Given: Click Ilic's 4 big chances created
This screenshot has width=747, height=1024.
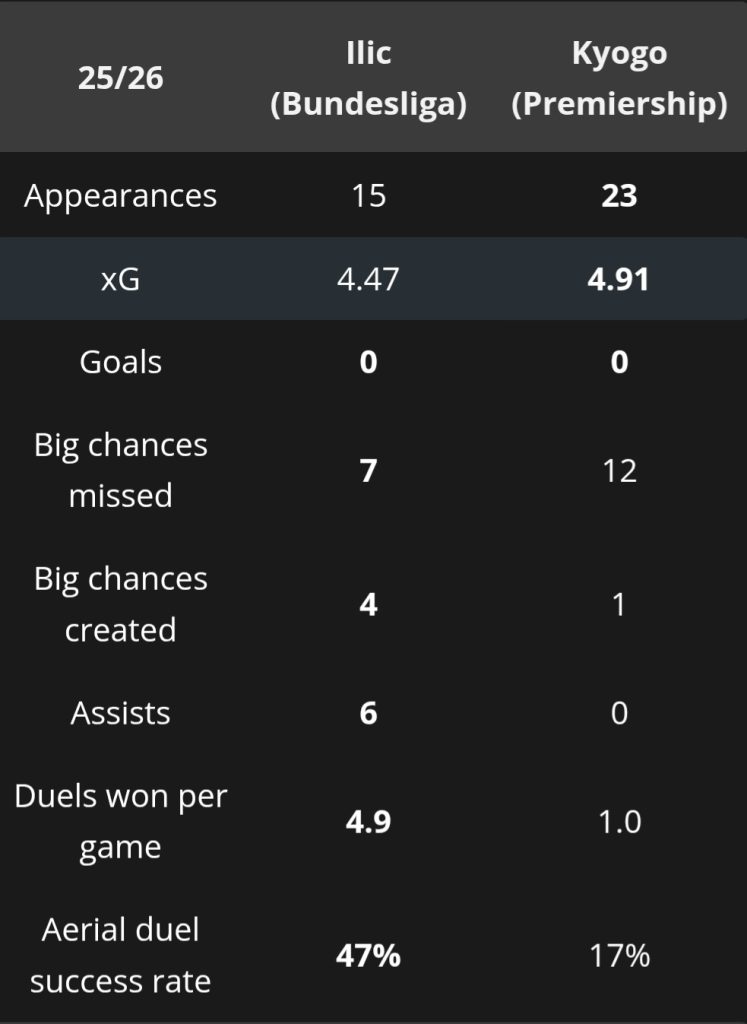Looking at the screenshot, I should tap(368, 604).
